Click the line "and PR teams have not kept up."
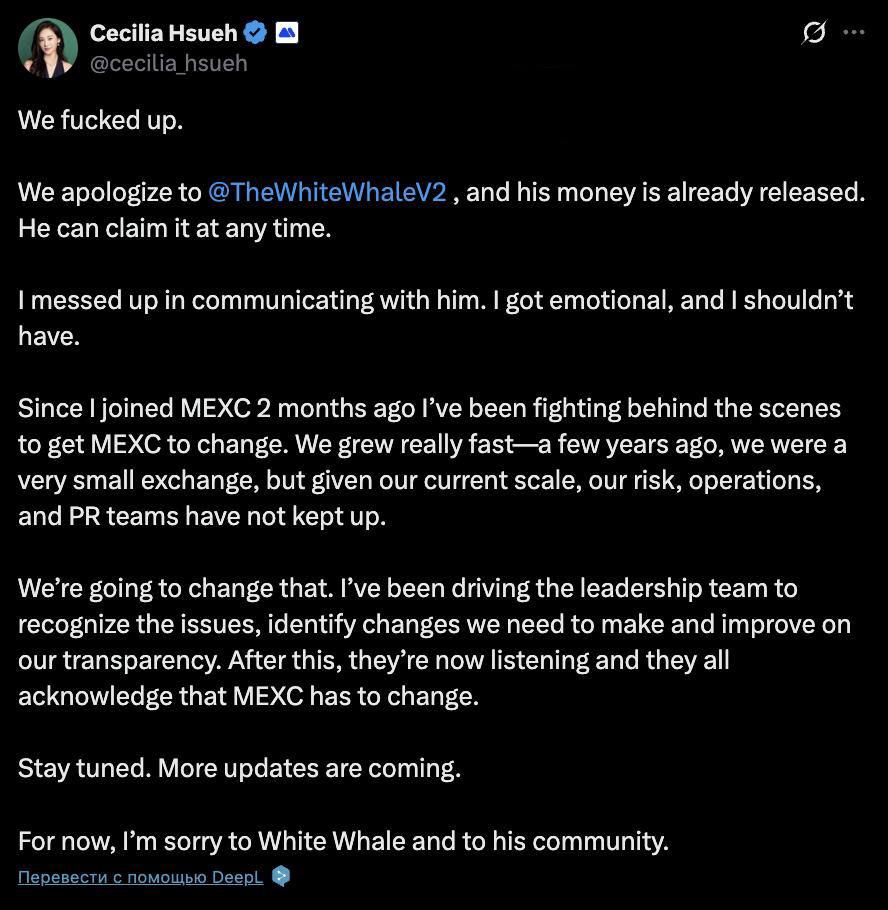Screen dimensions: 888x910 pyautogui.click(x=201, y=516)
